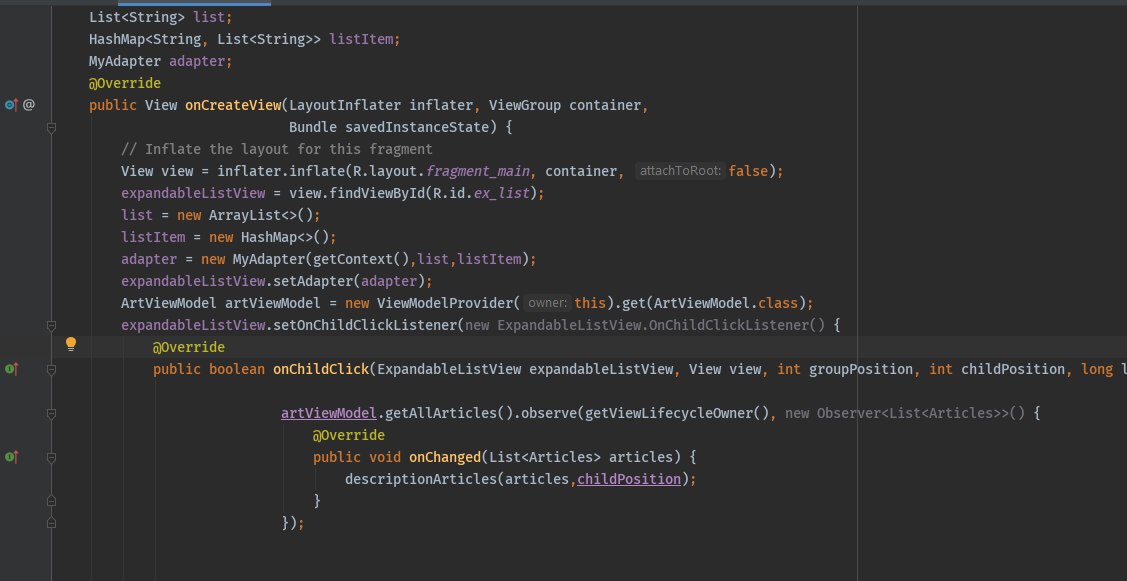Click the attachToRoot: parameter hint
This screenshot has width=1127, height=581.
coord(681,171)
